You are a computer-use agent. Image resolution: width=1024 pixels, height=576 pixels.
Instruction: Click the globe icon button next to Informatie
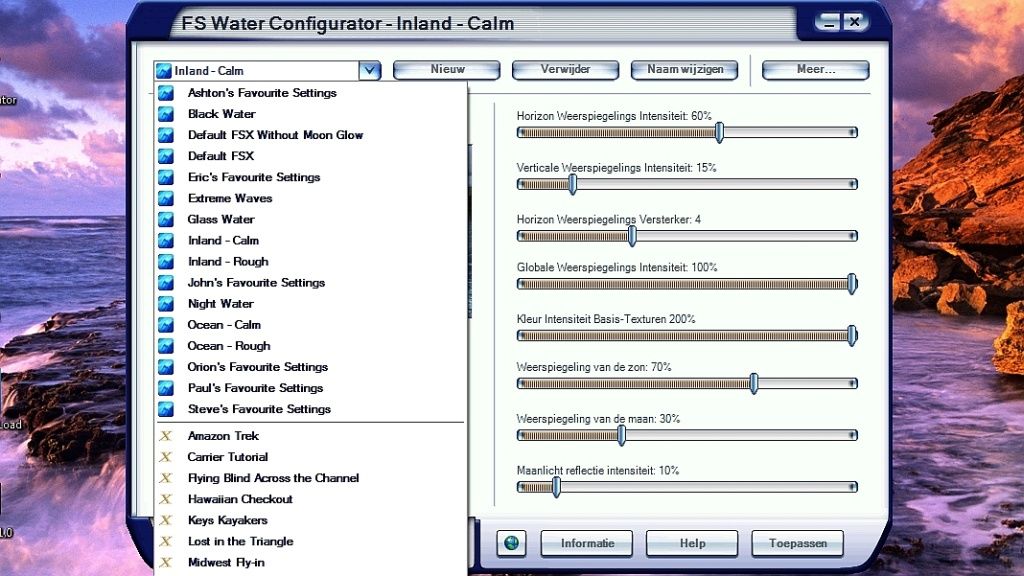point(511,543)
